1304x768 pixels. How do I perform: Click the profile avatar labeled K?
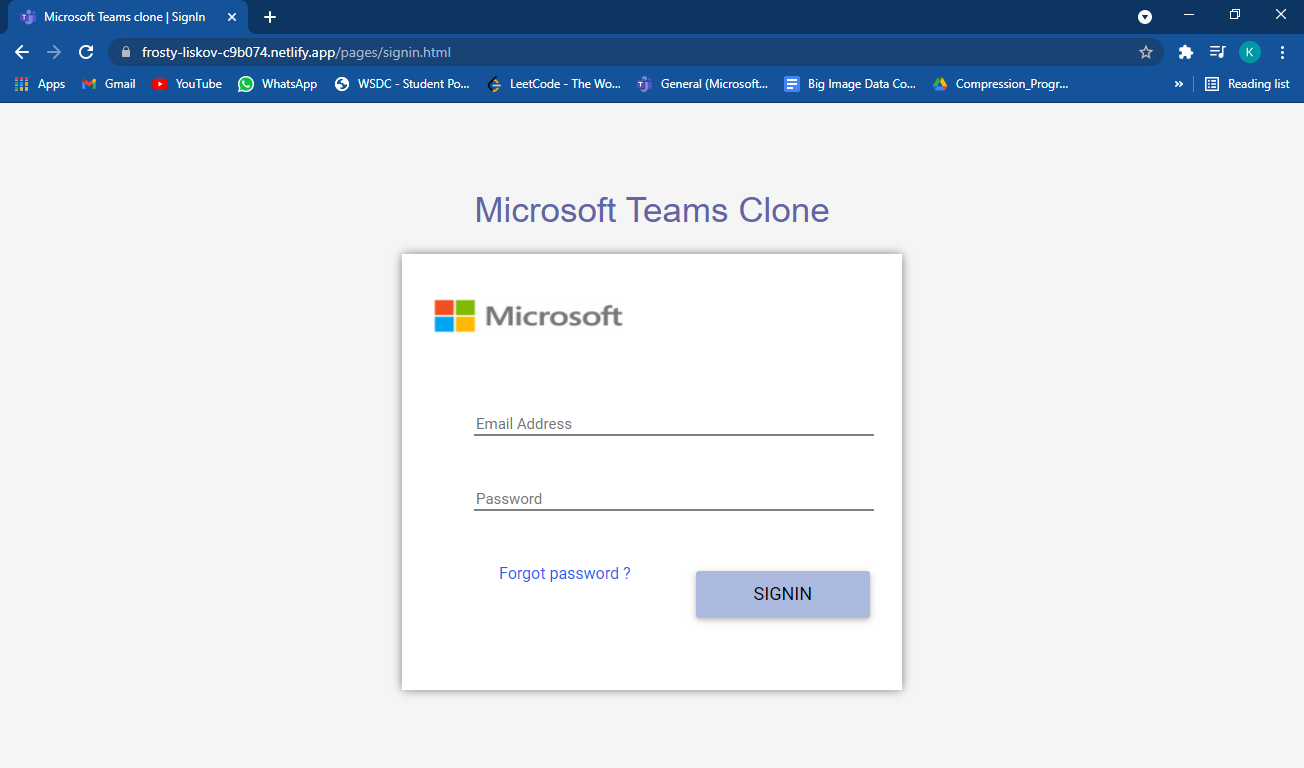(1249, 51)
